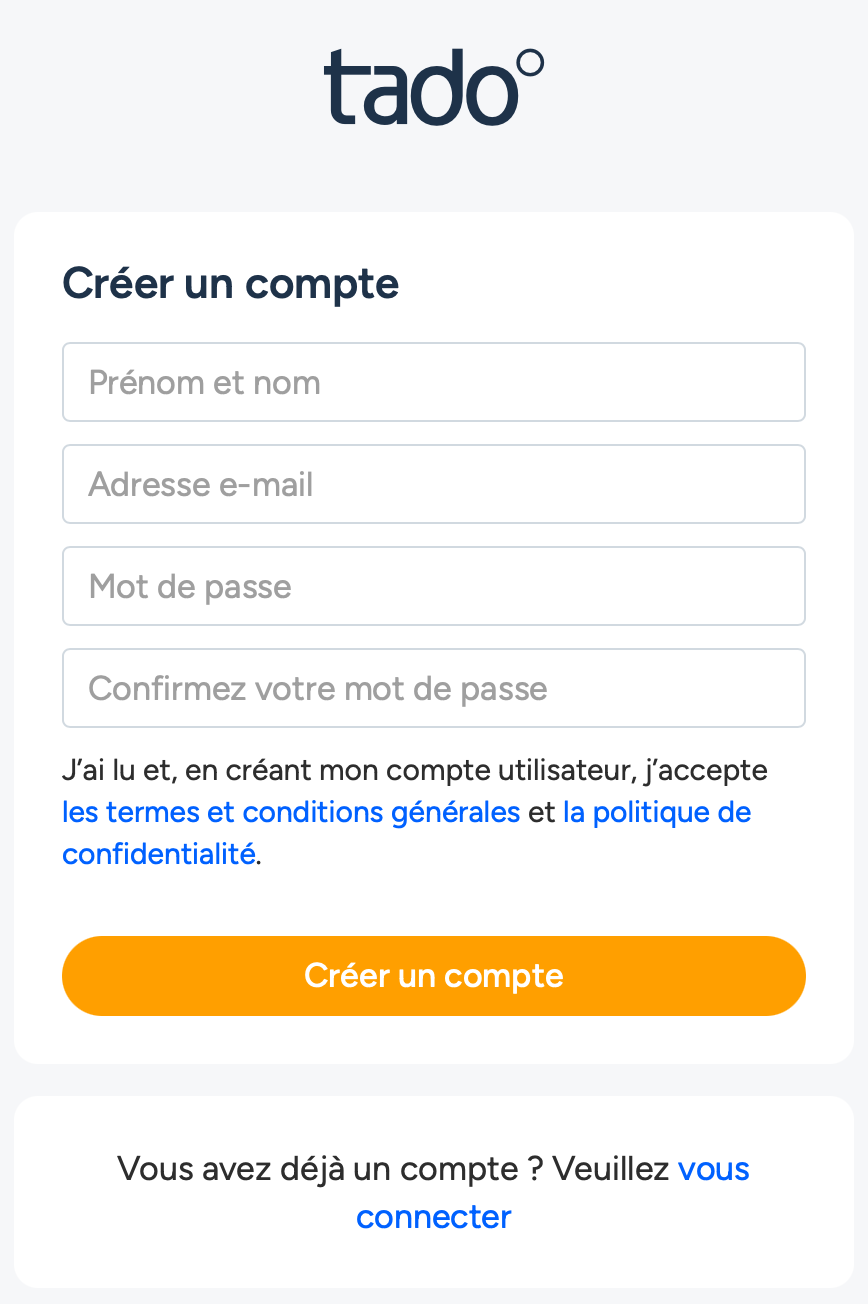Click the Créer un compte heading
Screen dimensions: 868x1304
tap(231, 284)
